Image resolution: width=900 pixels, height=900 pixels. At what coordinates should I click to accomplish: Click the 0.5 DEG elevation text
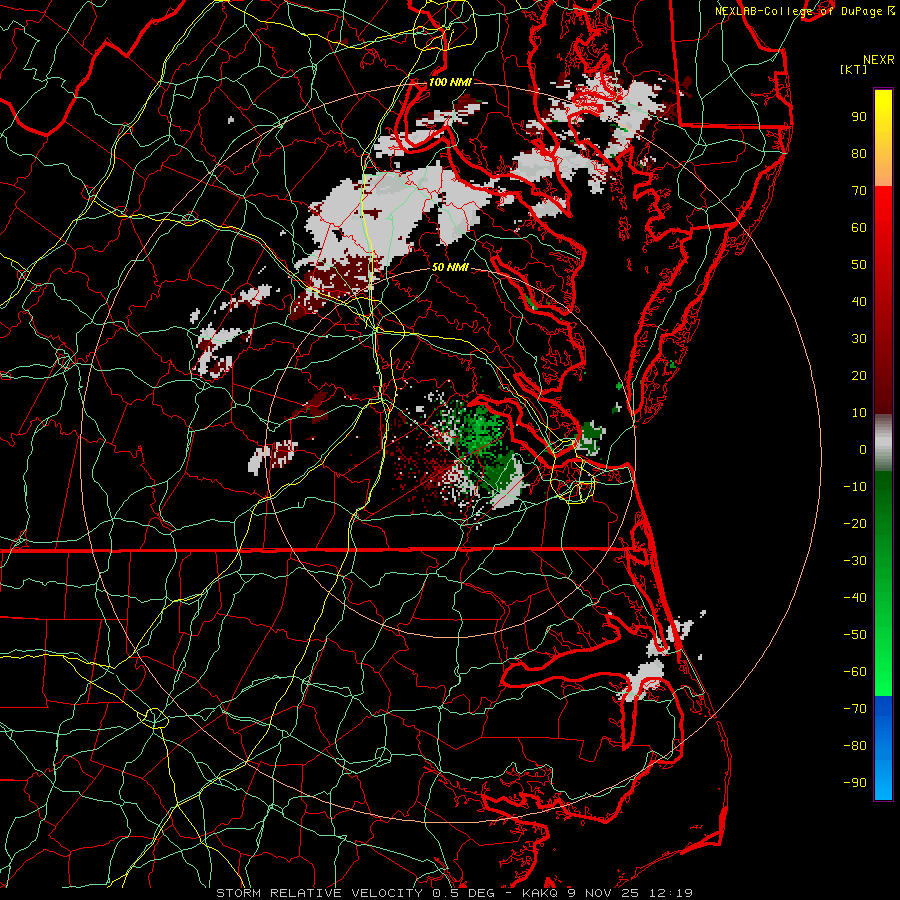click(468, 893)
